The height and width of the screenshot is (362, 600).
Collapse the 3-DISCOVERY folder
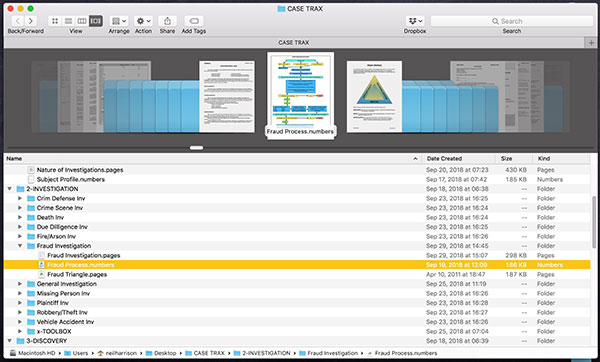coord(10,341)
